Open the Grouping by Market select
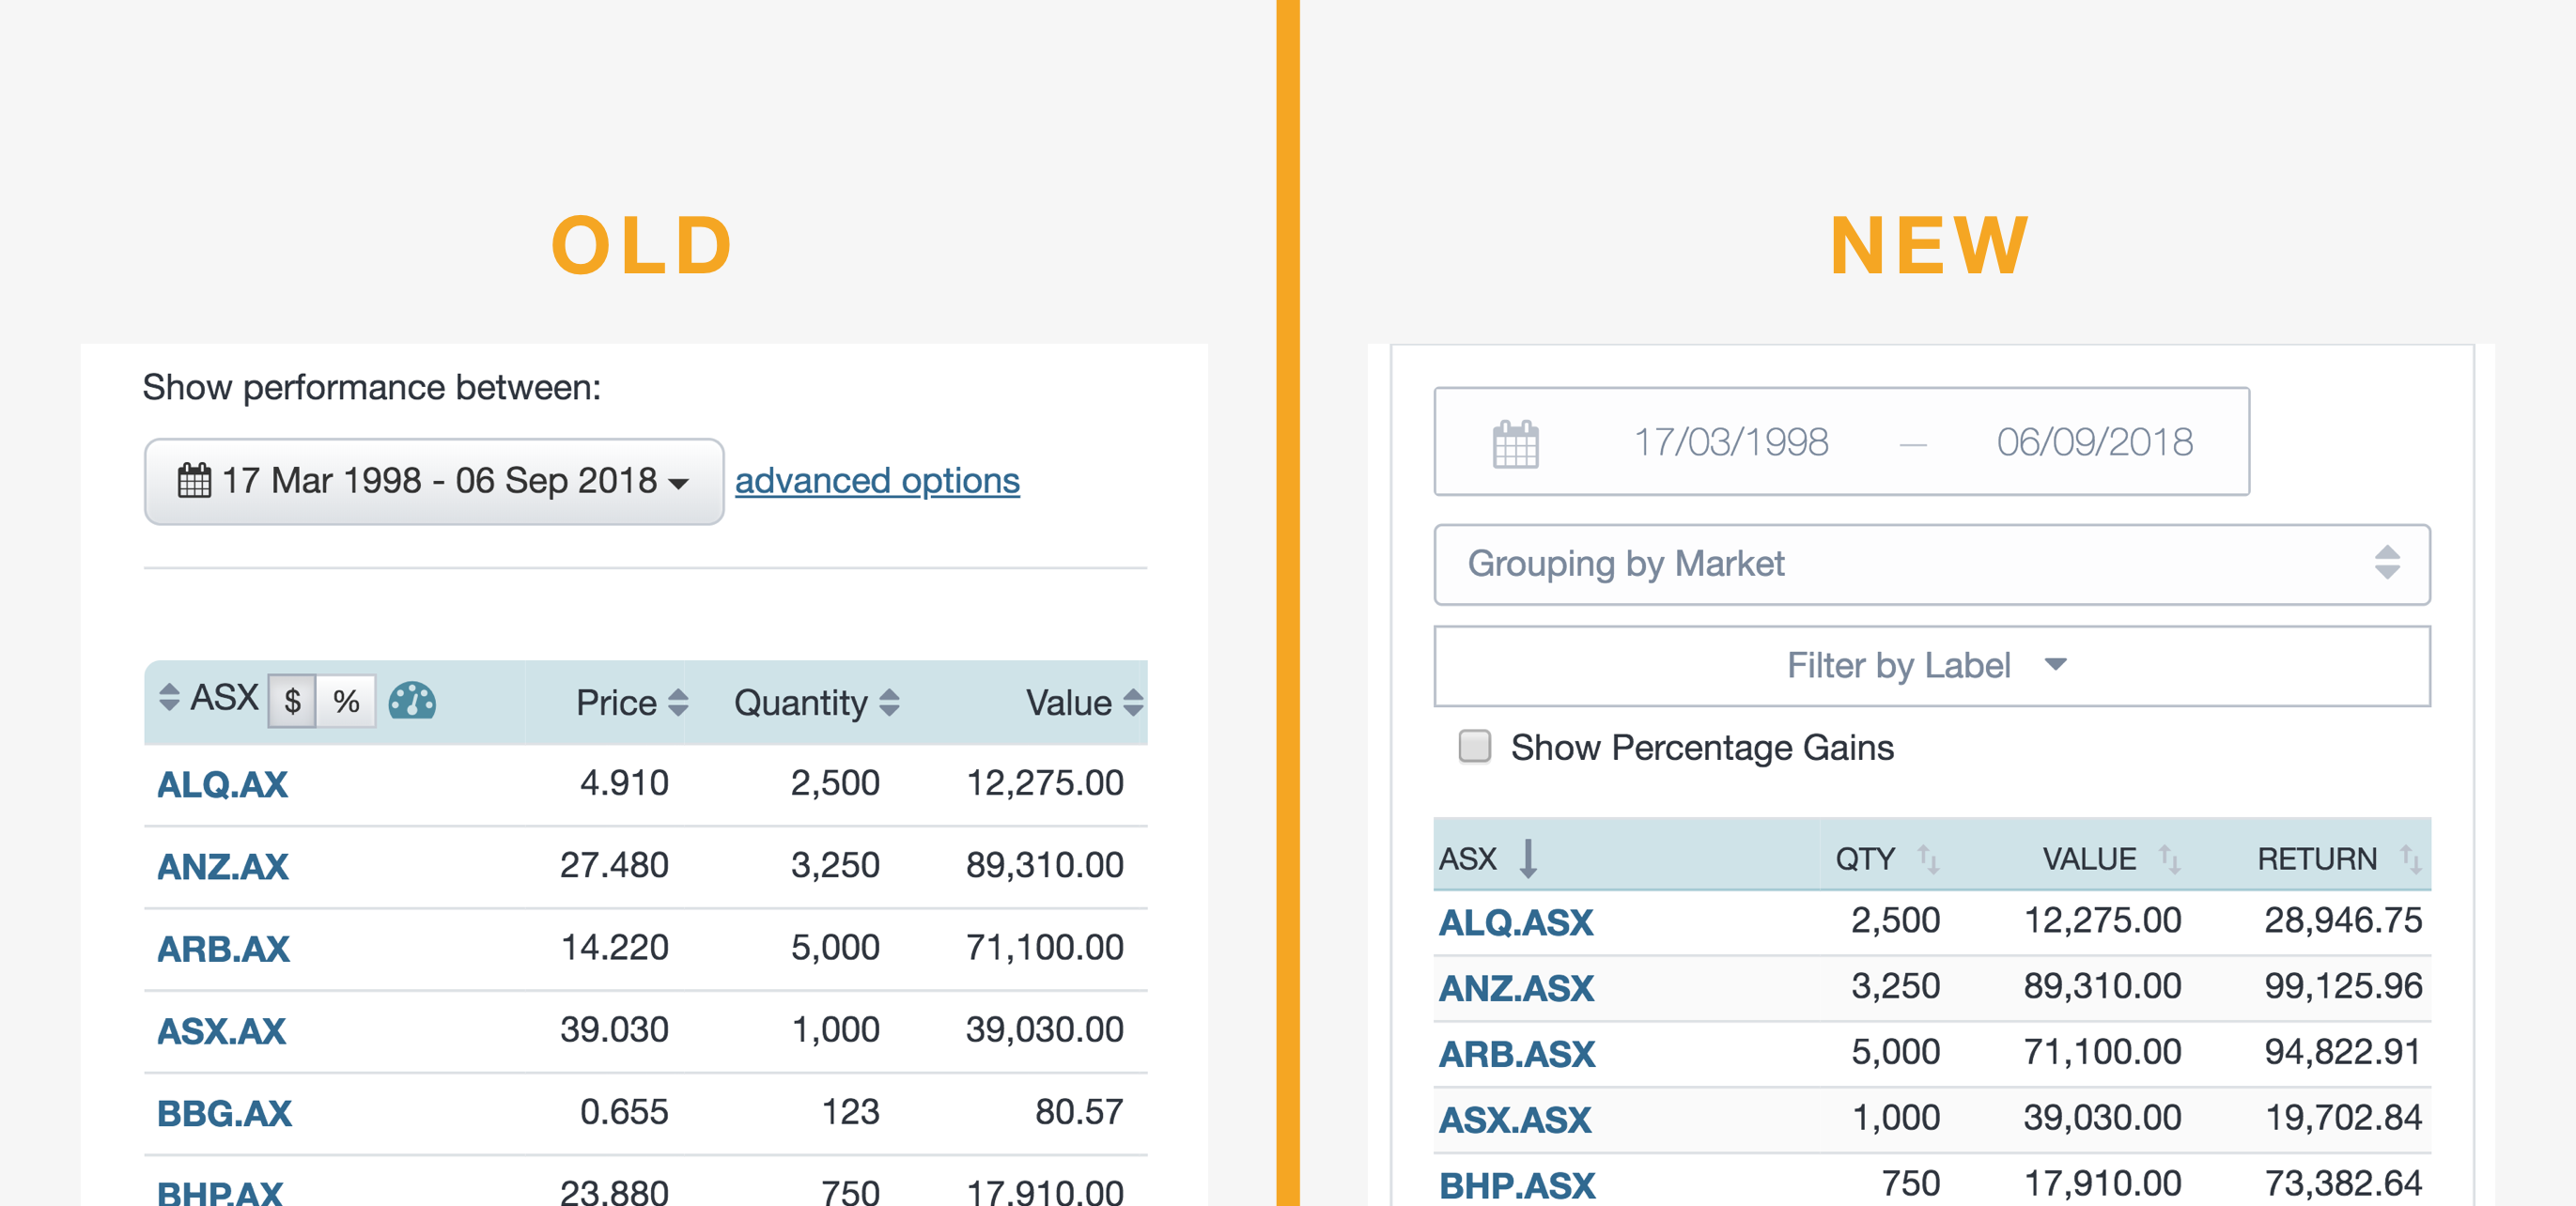Viewport: 2576px width, 1206px height. point(1931,564)
